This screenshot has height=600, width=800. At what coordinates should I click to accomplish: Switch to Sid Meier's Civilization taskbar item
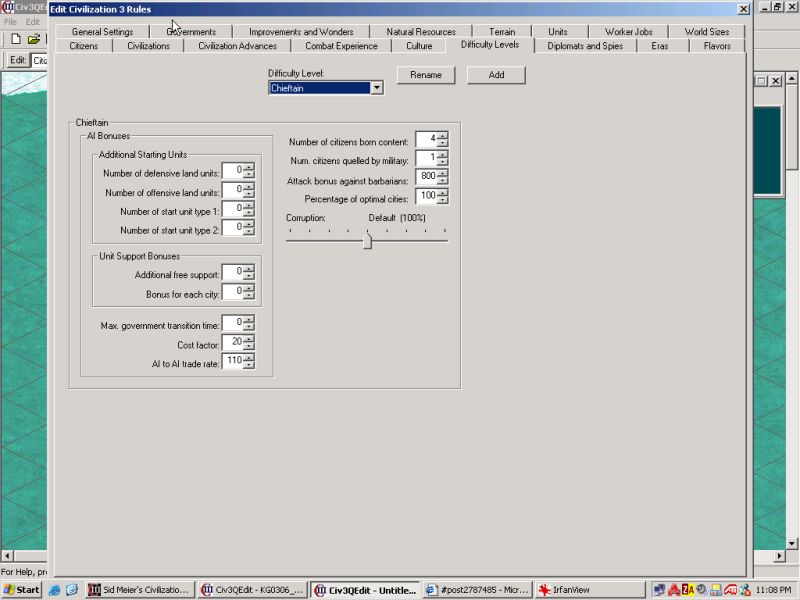[x=139, y=590]
